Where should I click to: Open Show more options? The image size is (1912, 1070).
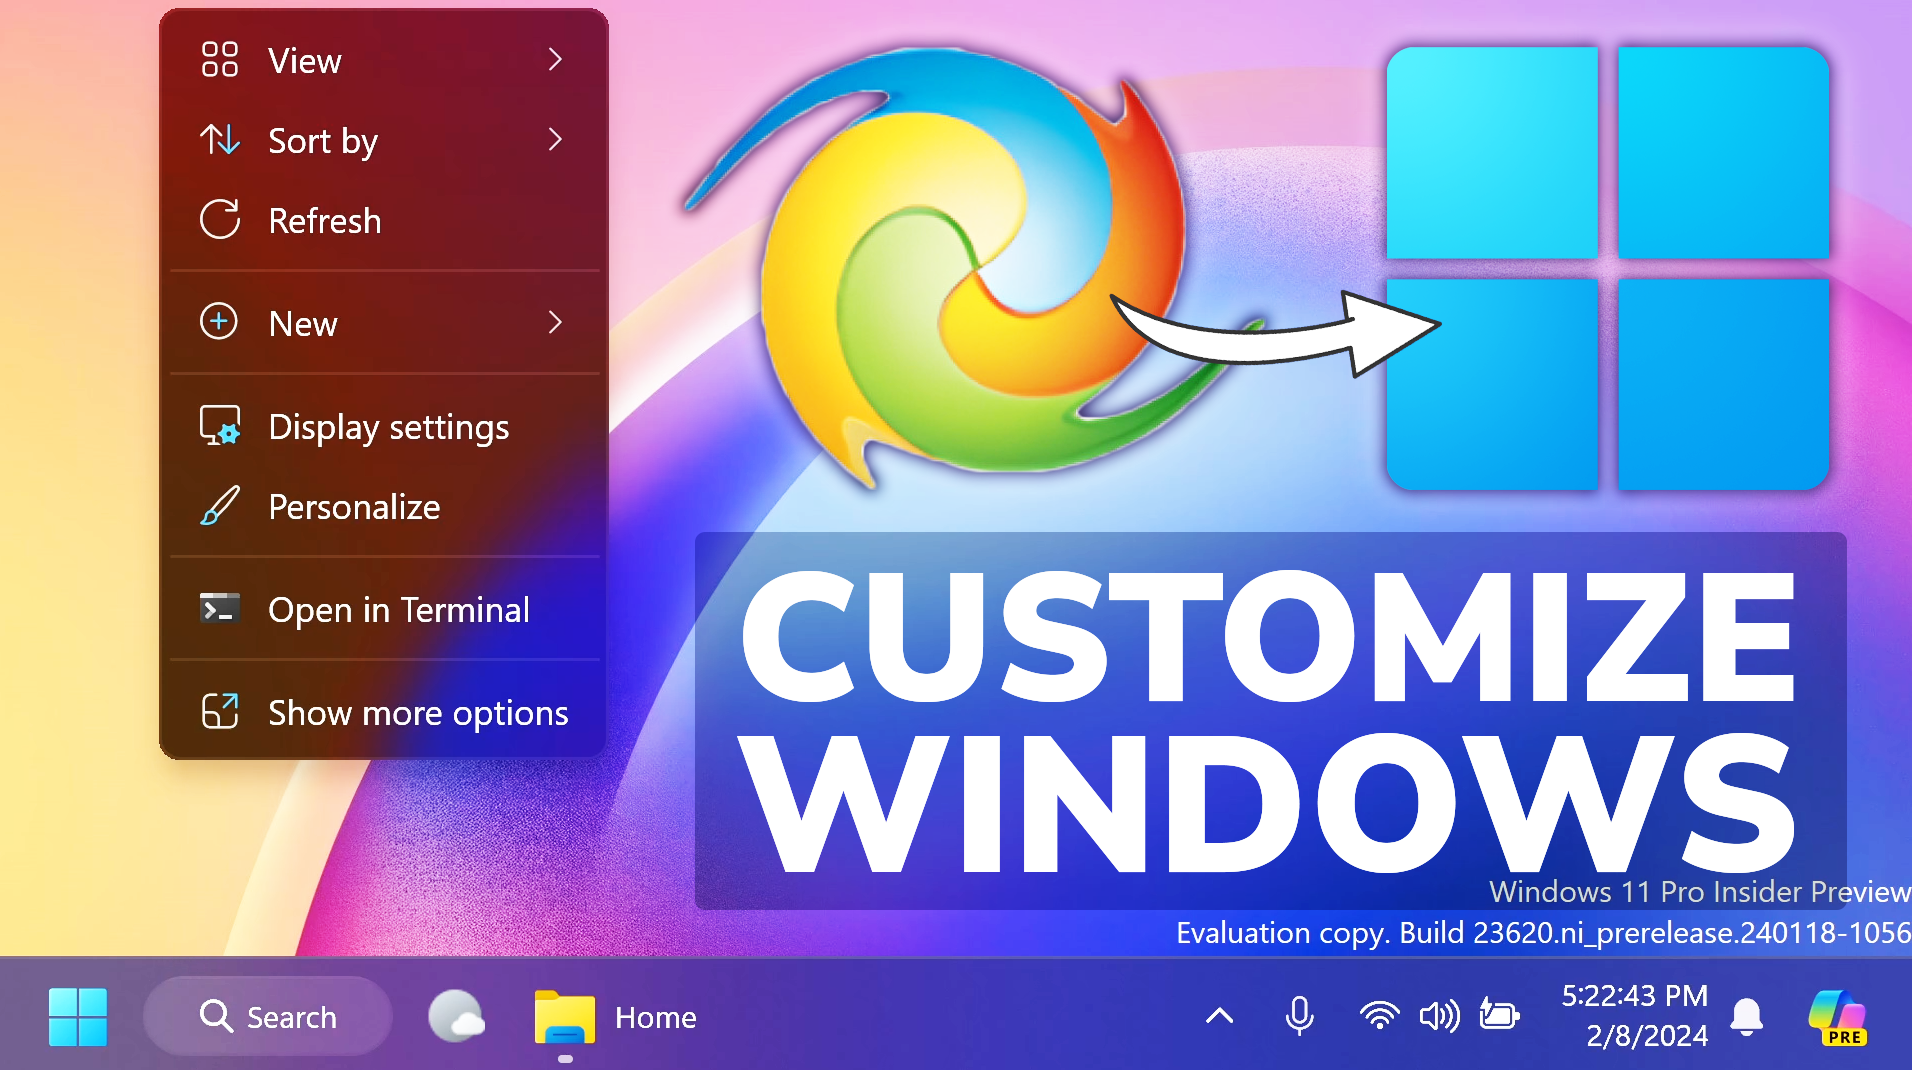click(x=416, y=712)
